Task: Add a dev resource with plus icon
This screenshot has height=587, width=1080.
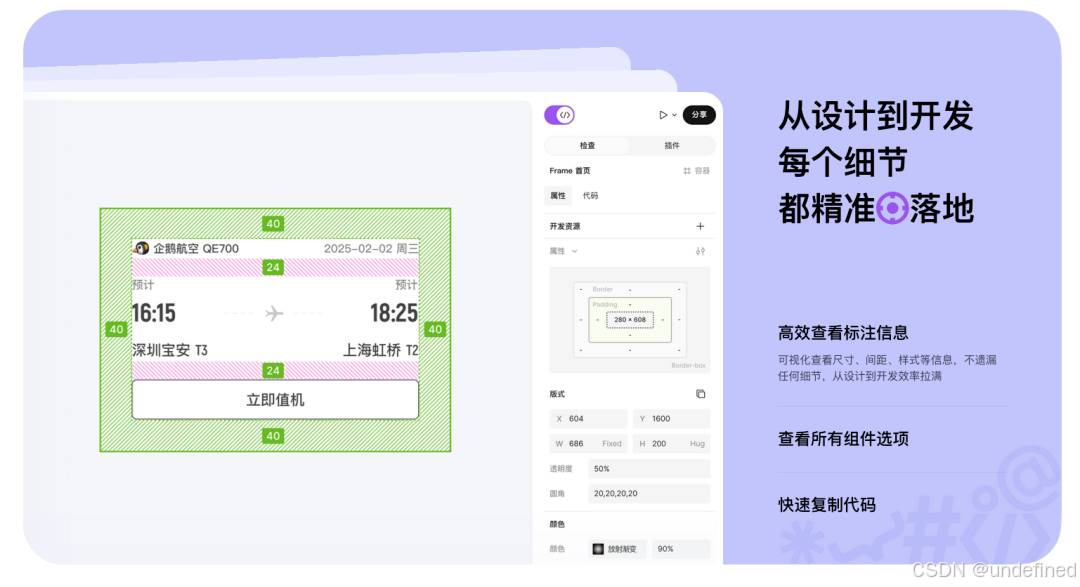Action: tap(700, 226)
